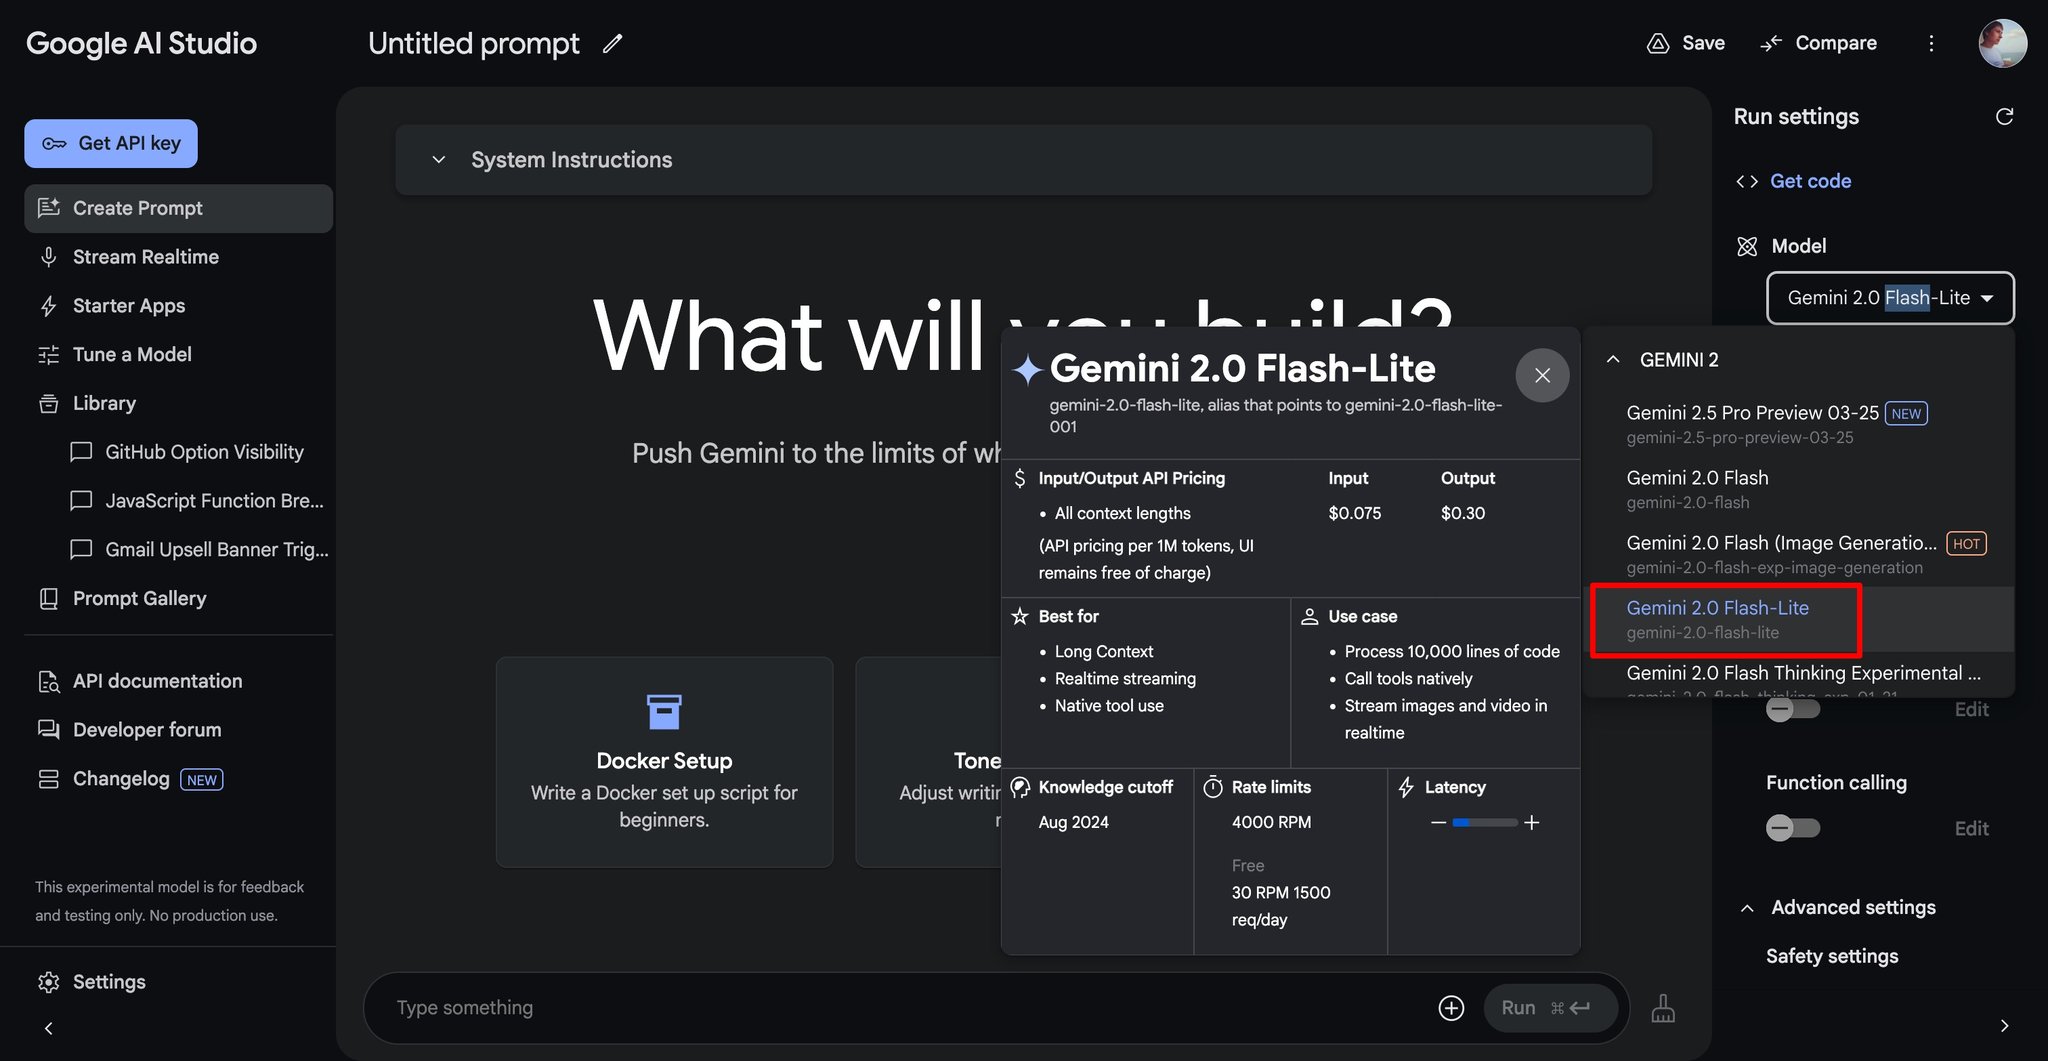
Task: Open Stream Realtime
Action: click(146, 257)
